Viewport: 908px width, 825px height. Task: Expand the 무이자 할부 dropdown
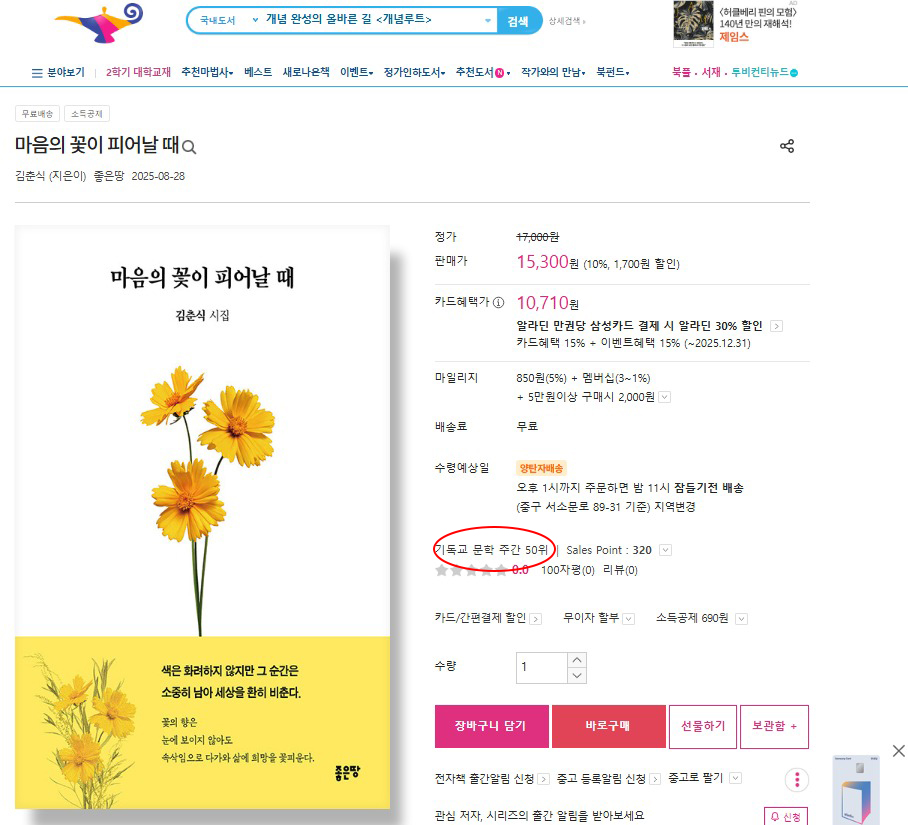click(x=629, y=619)
